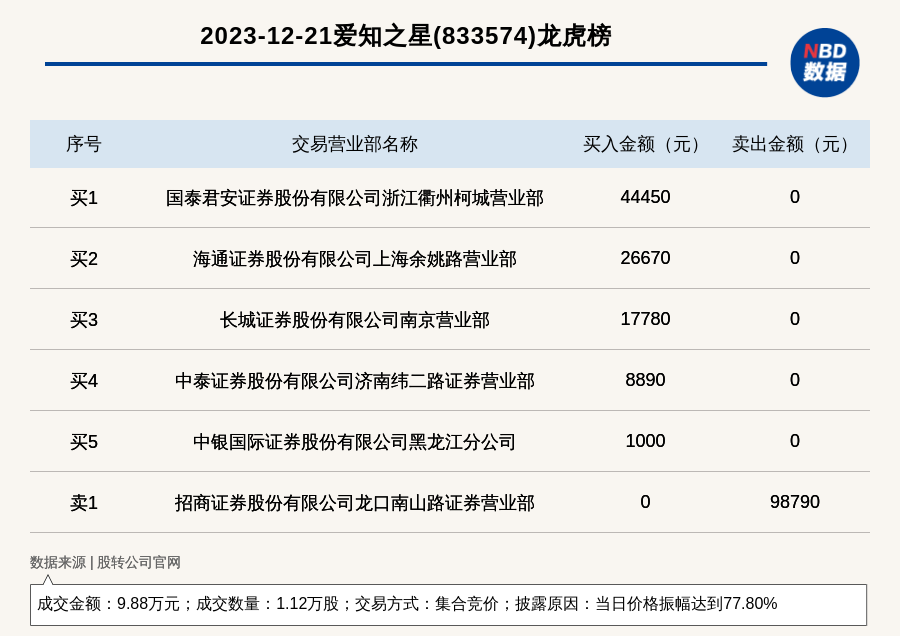Screen dimensions: 900x636
Task: Click the buy amount 8890
Action: click(645, 379)
